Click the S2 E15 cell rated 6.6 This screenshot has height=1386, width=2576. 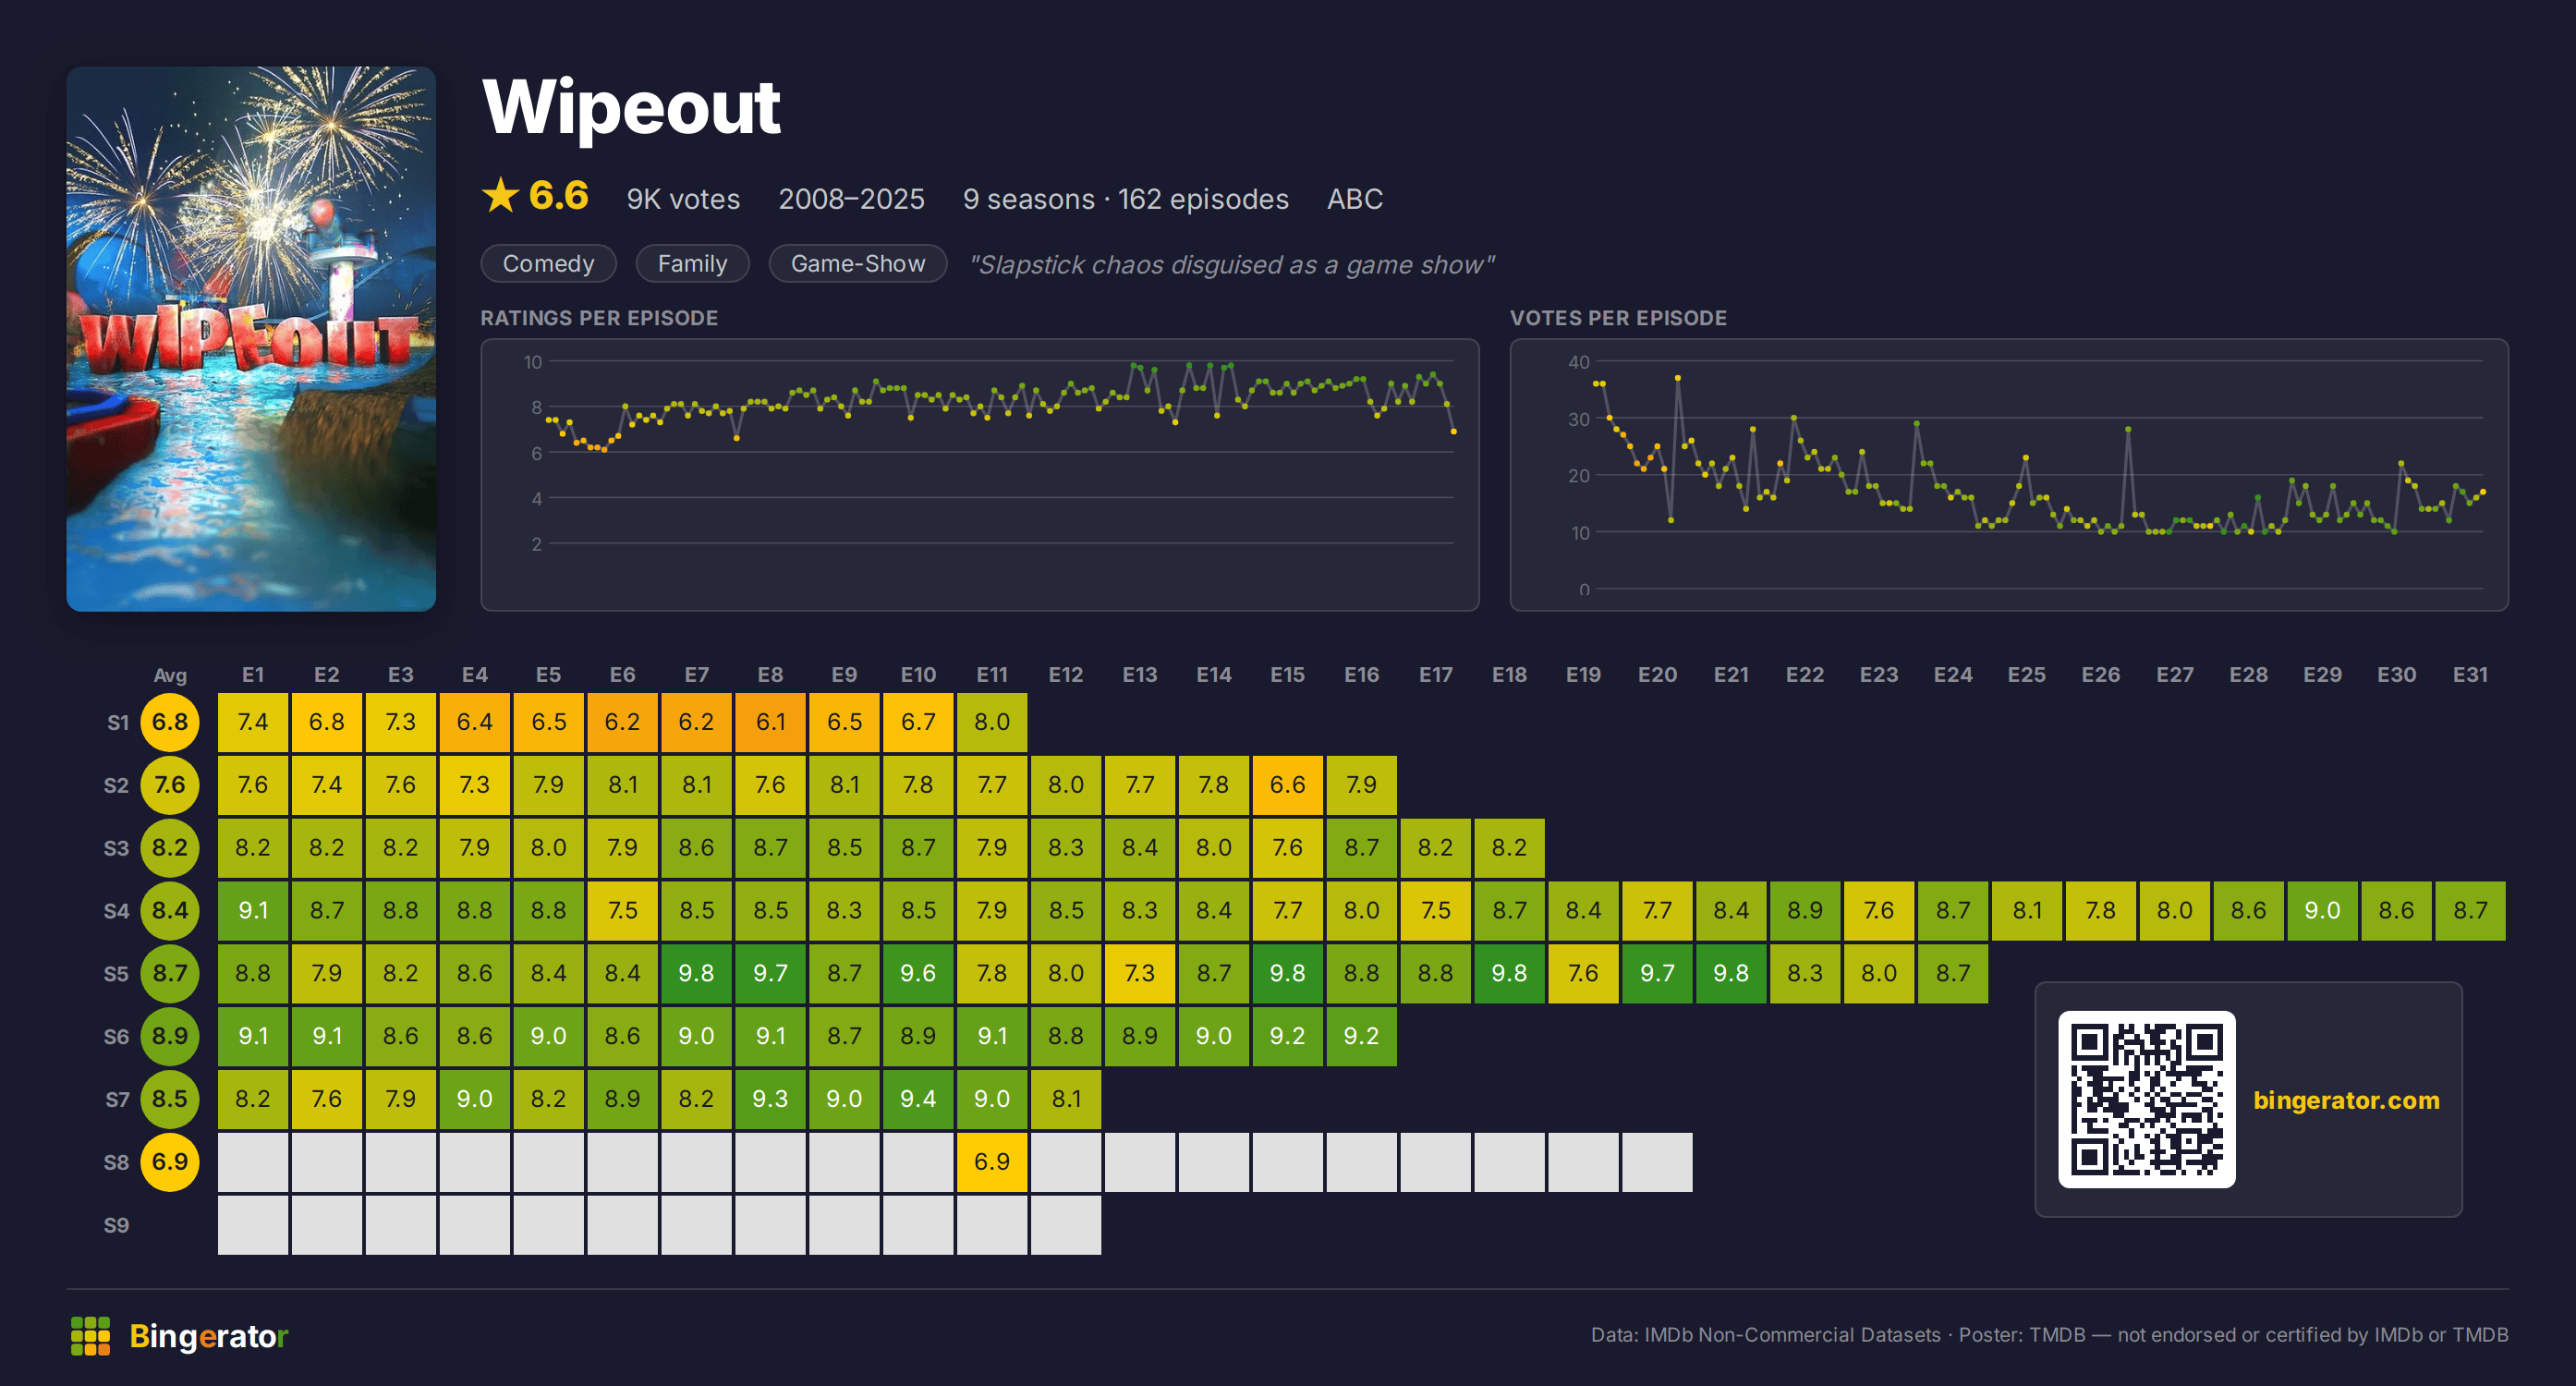(1287, 785)
